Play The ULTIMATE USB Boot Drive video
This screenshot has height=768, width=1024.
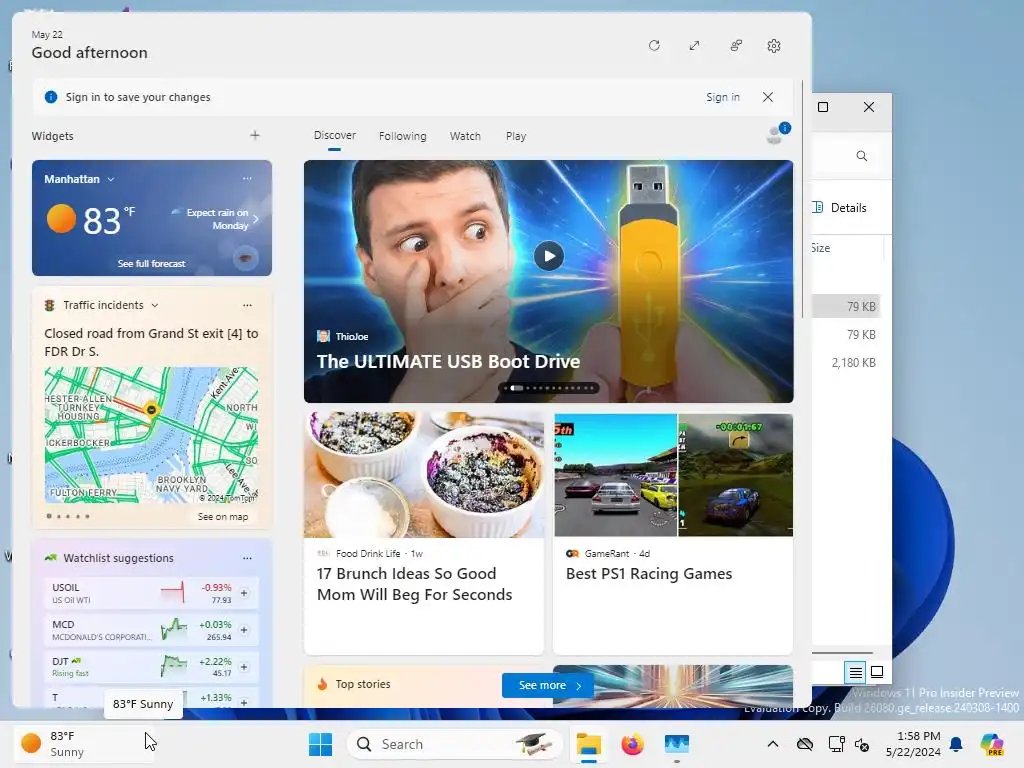[549, 256]
